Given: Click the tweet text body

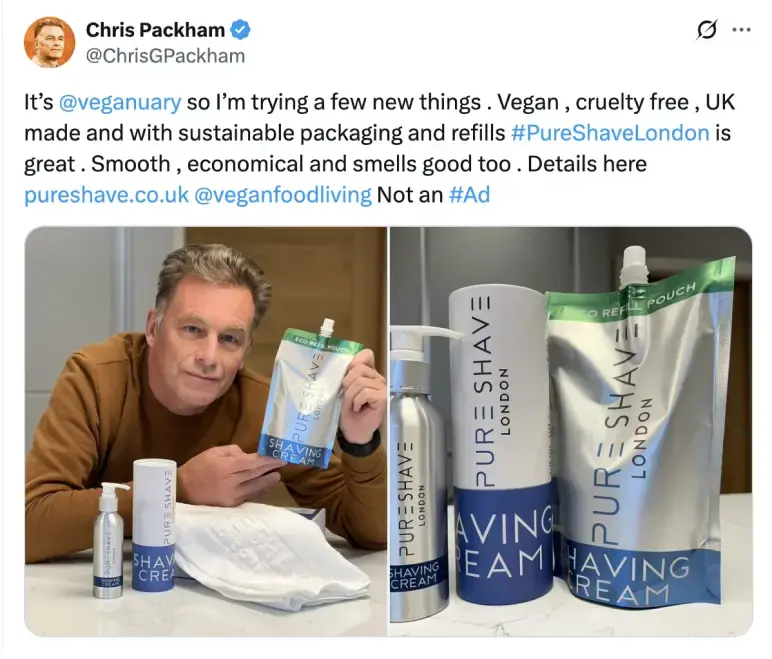Looking at the screenshot, I should [x=379, y=149].
